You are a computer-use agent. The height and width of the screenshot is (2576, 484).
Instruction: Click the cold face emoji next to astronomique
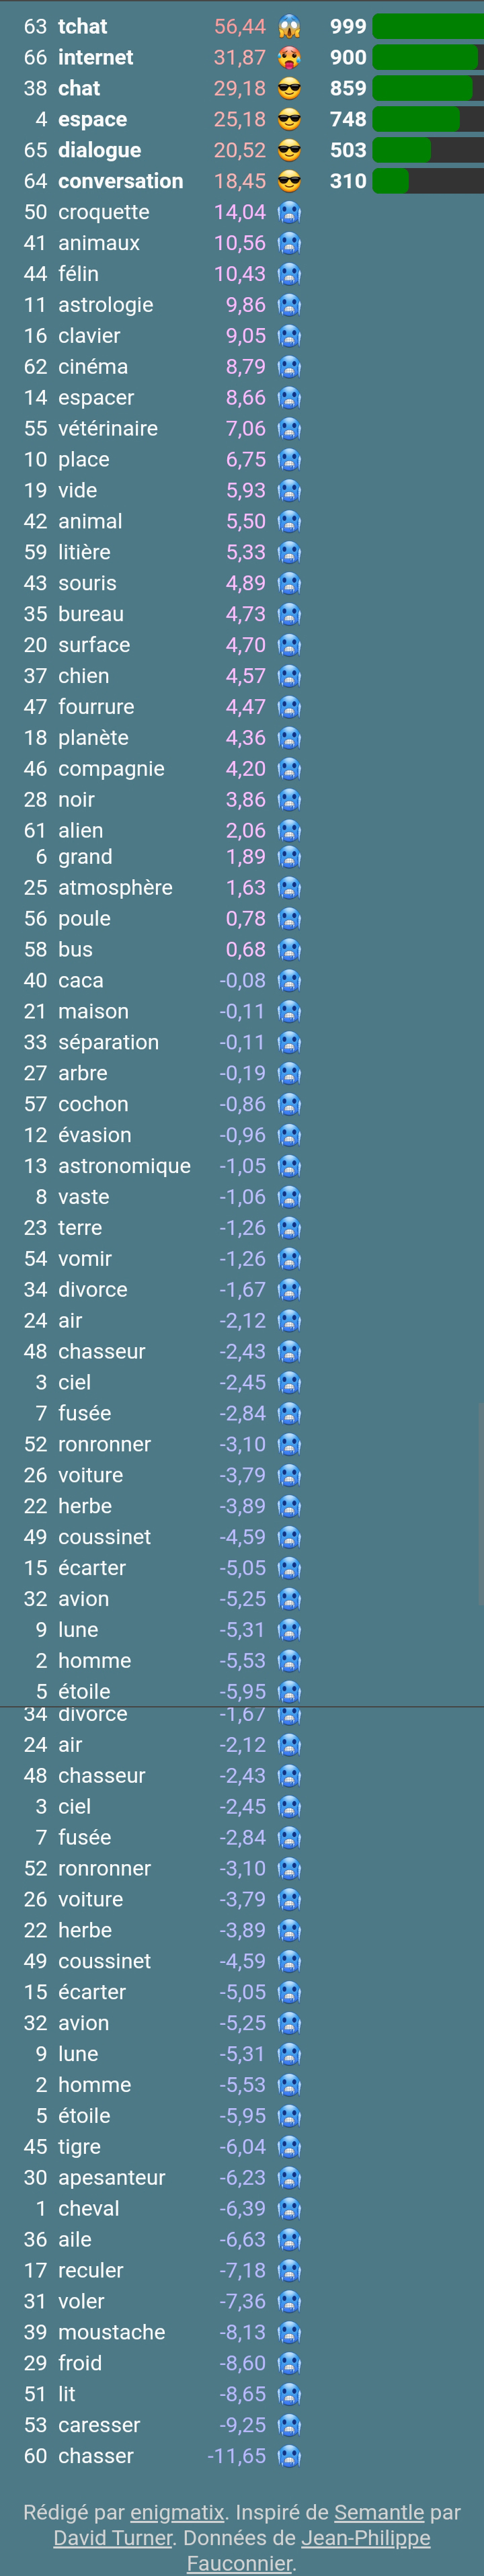pyautogui.click(x=289, y=1166)
